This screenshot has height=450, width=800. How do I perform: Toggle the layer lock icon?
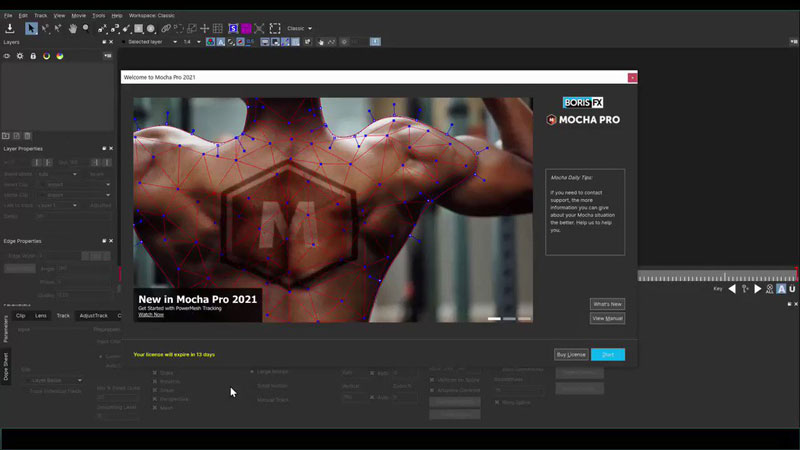click(33, 56)
